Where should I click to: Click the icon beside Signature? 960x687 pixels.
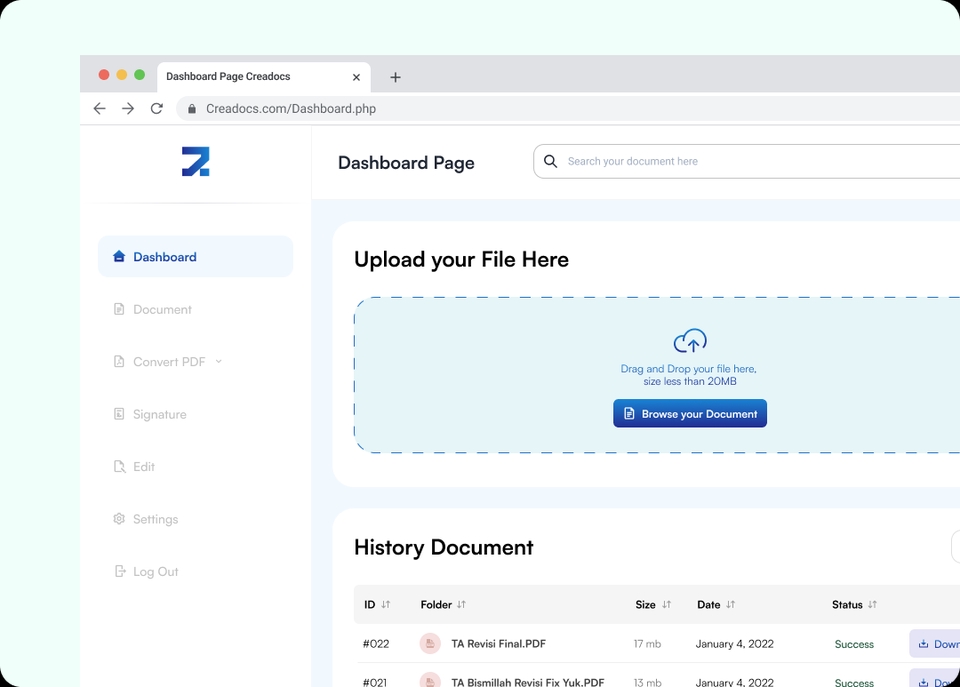119,414
